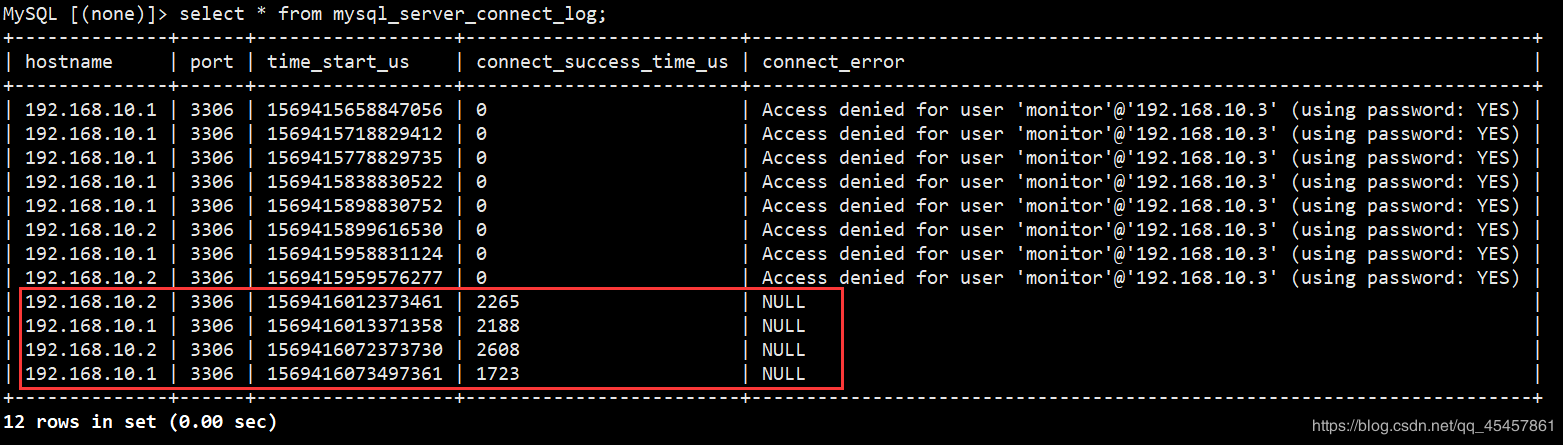Click the first Access denied error message

1141,109
